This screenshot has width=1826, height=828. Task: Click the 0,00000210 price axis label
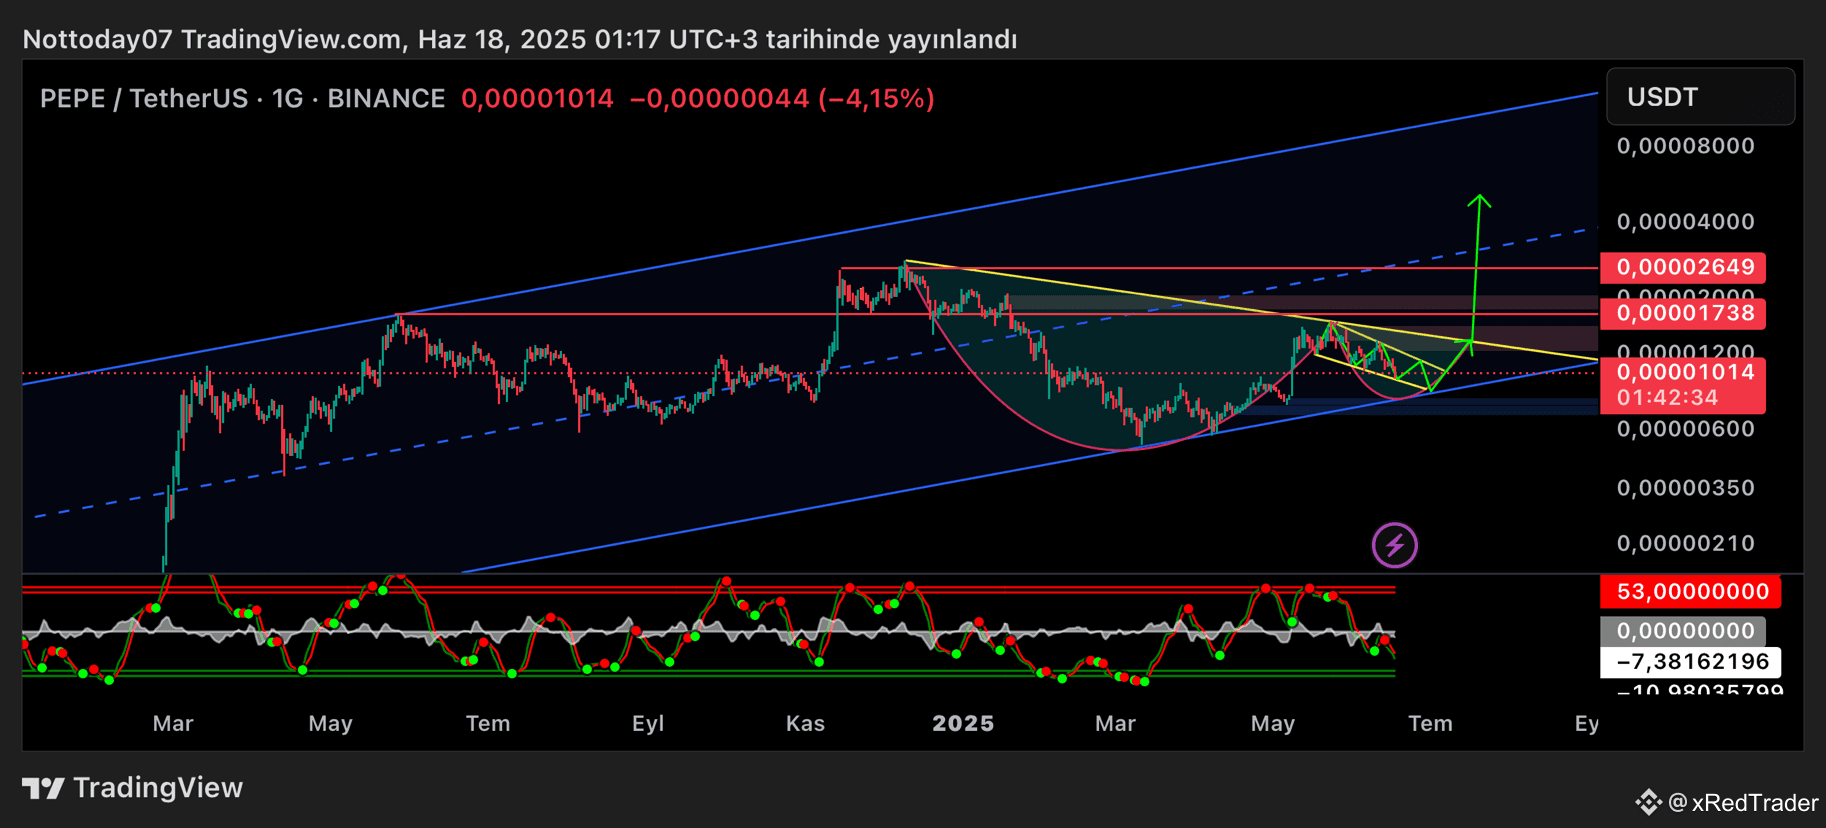[1686, 543]
